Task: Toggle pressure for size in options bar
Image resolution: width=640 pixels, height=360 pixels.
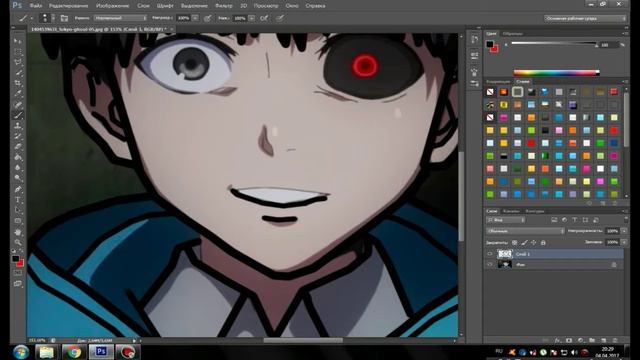Action: click(x=280, y=18)
